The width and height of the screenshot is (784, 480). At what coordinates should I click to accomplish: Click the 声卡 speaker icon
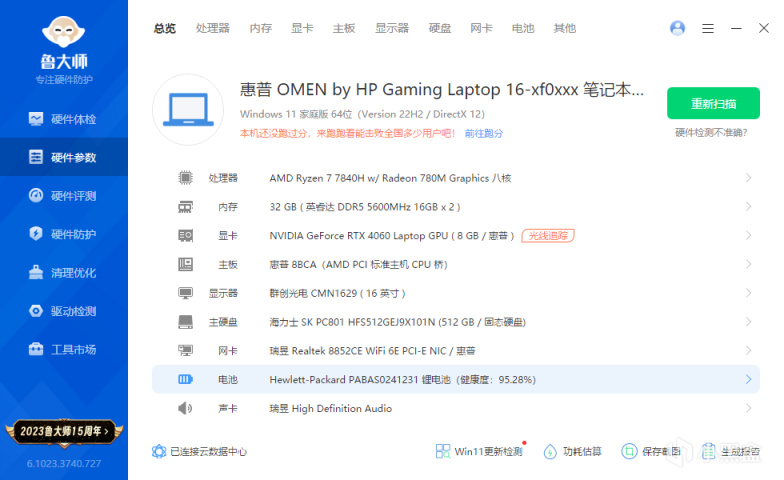185,408
